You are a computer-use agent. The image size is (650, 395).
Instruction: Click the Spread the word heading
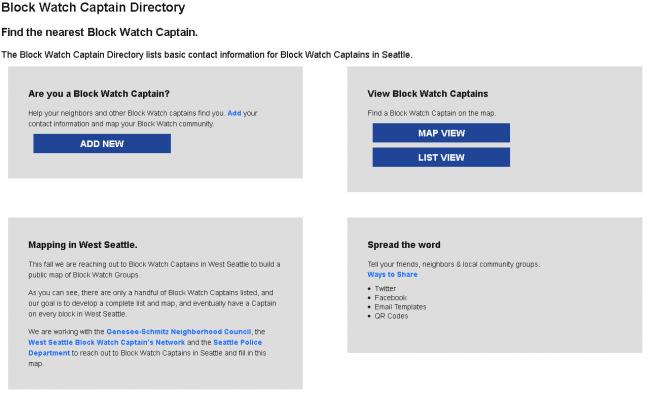tap(404, 245)
